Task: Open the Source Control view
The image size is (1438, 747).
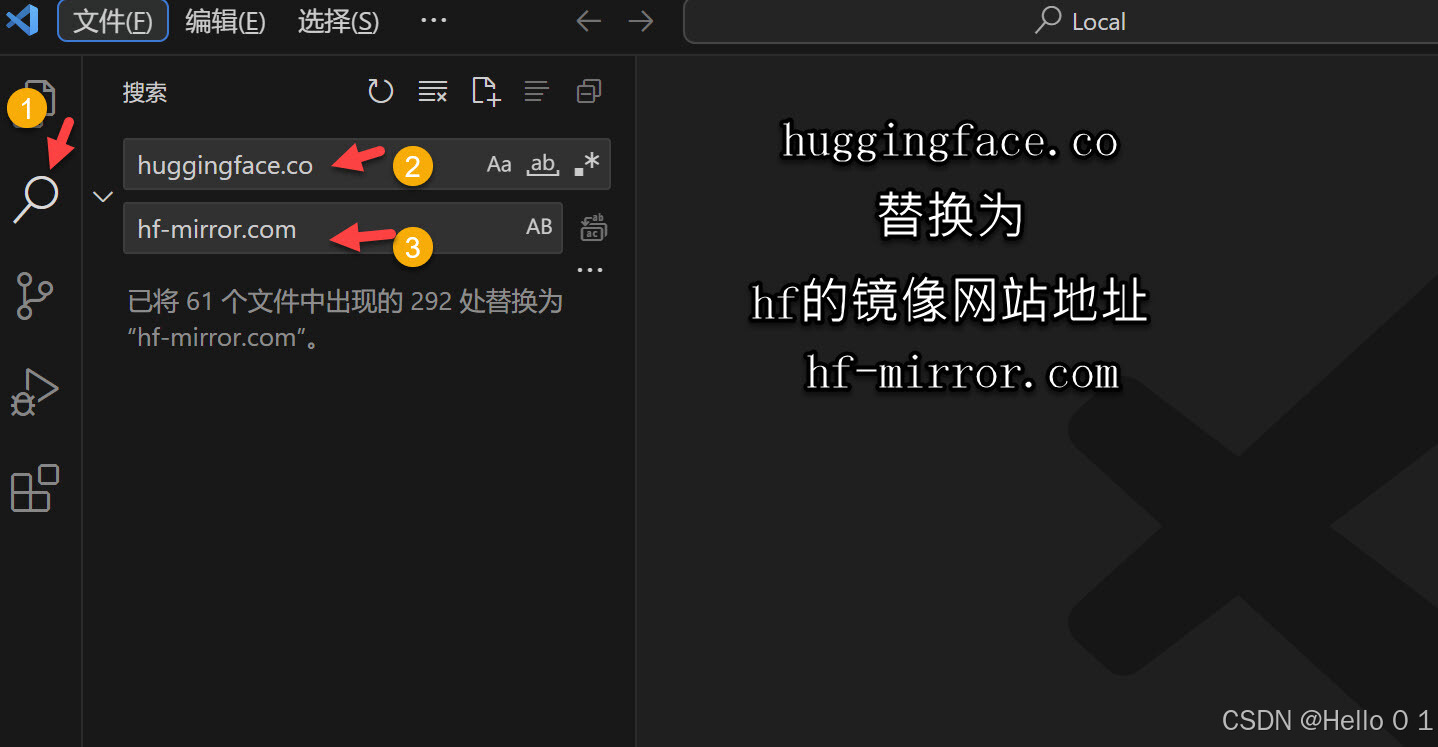Action: click(36, 294)
